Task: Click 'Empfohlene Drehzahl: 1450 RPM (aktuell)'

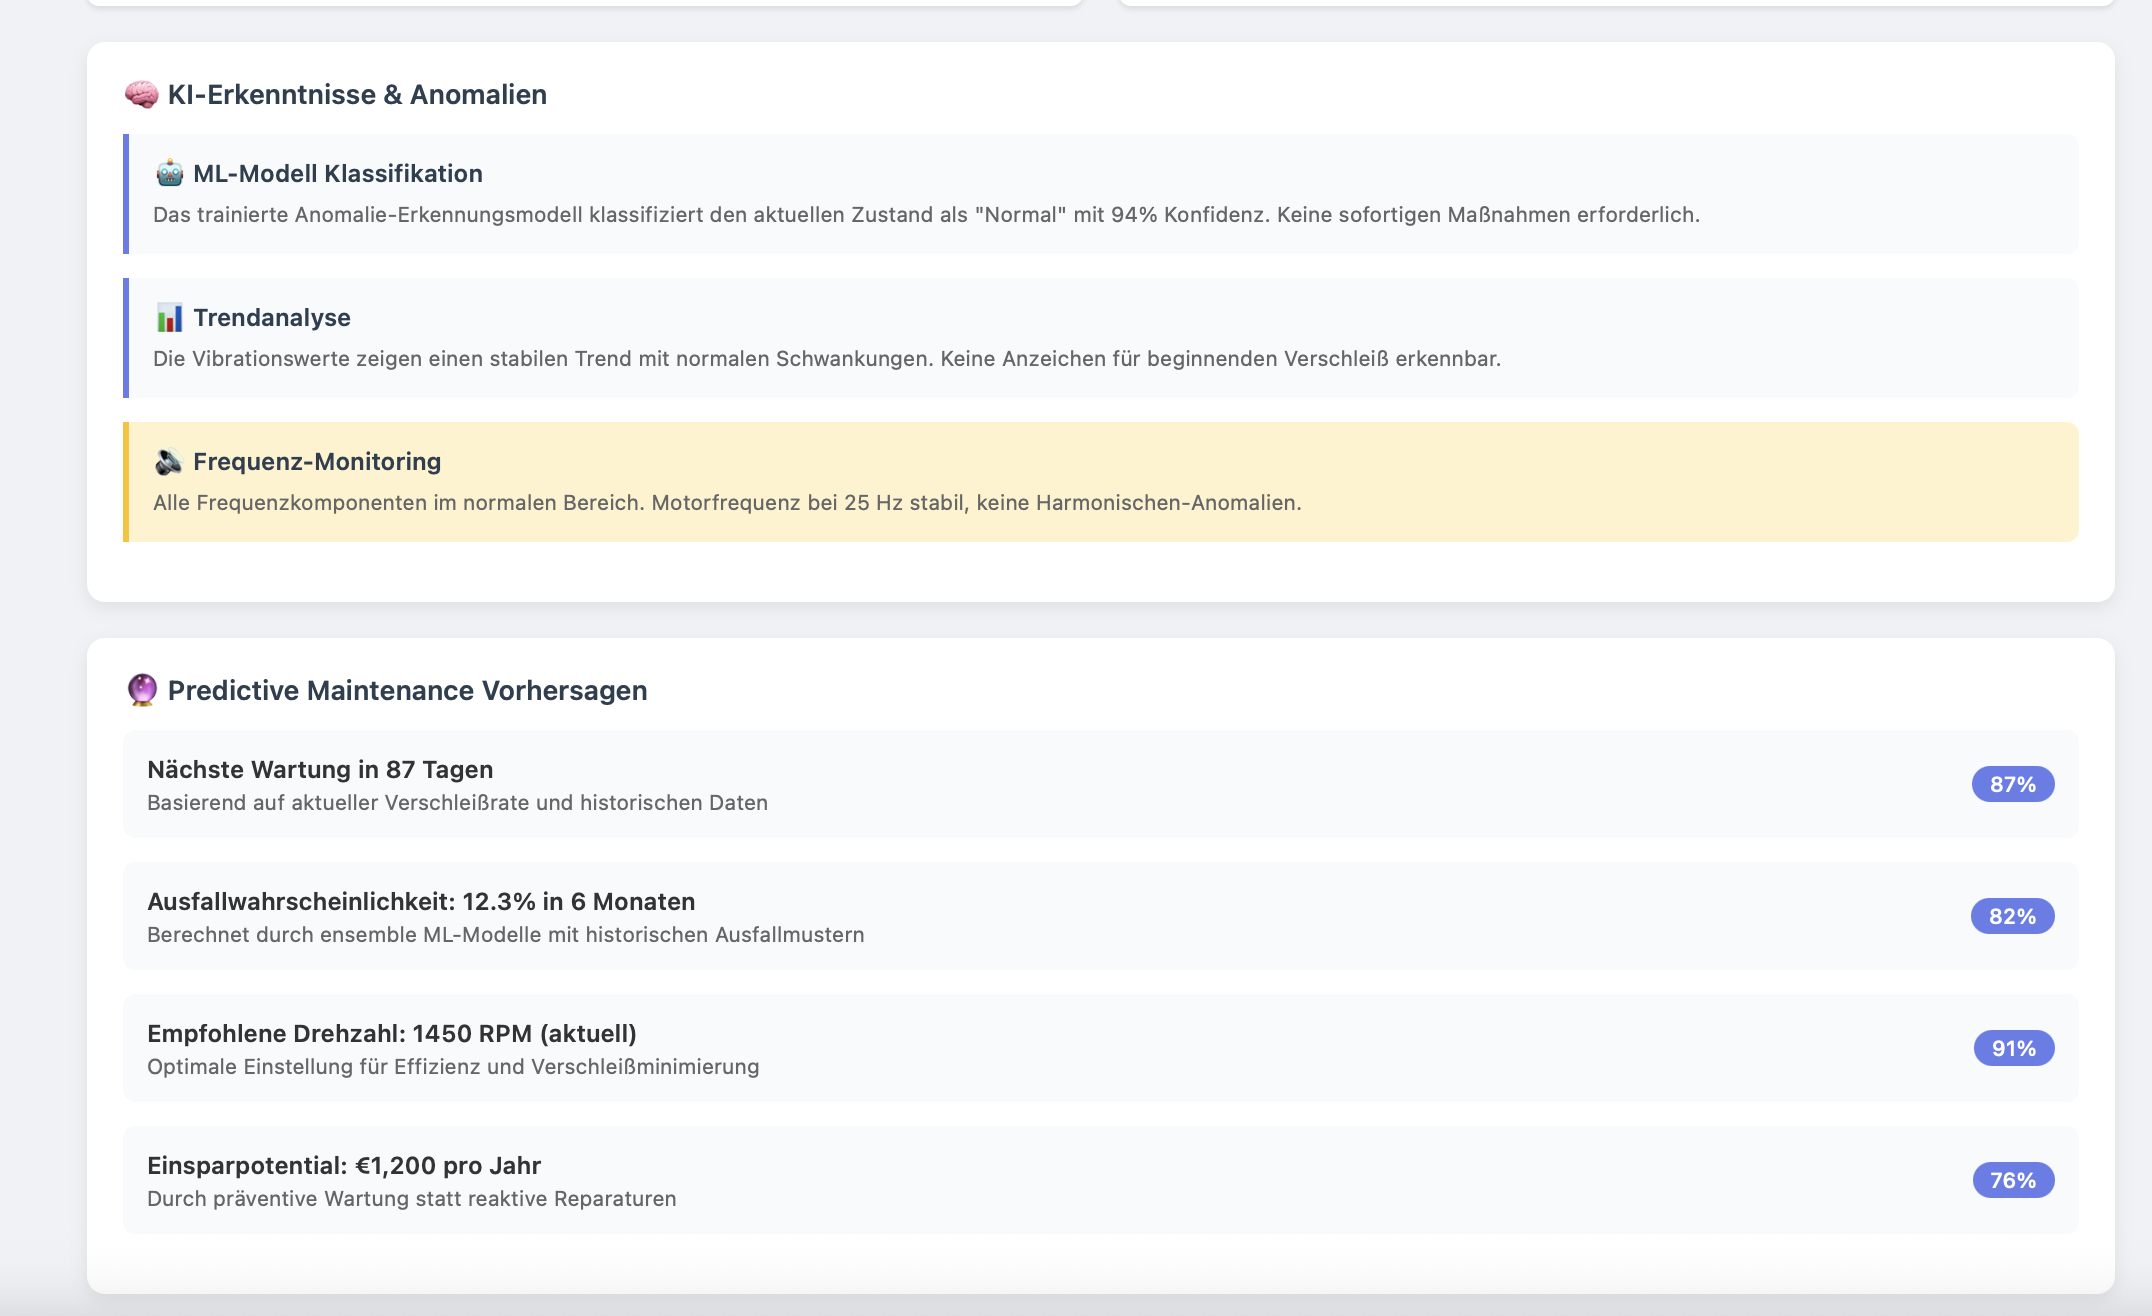Action: (x=392, y=1033)
